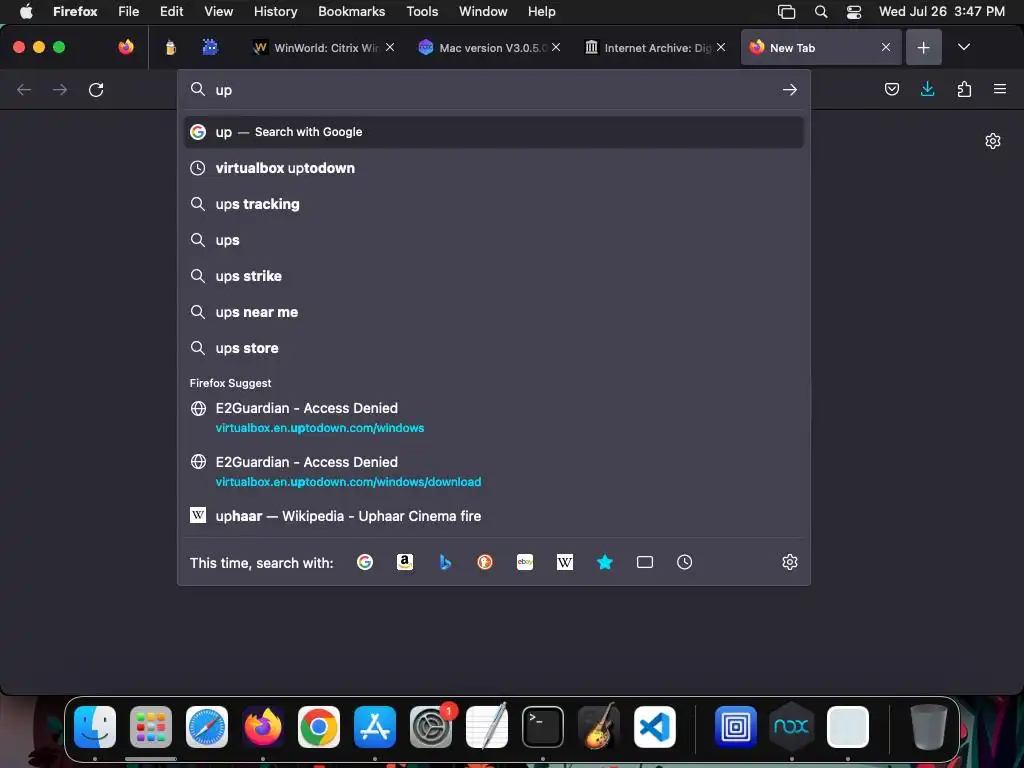The height and width of the screenshot is (768, 1024).
Task: Open Control Center in menu bar
Action: pos(854,11)
